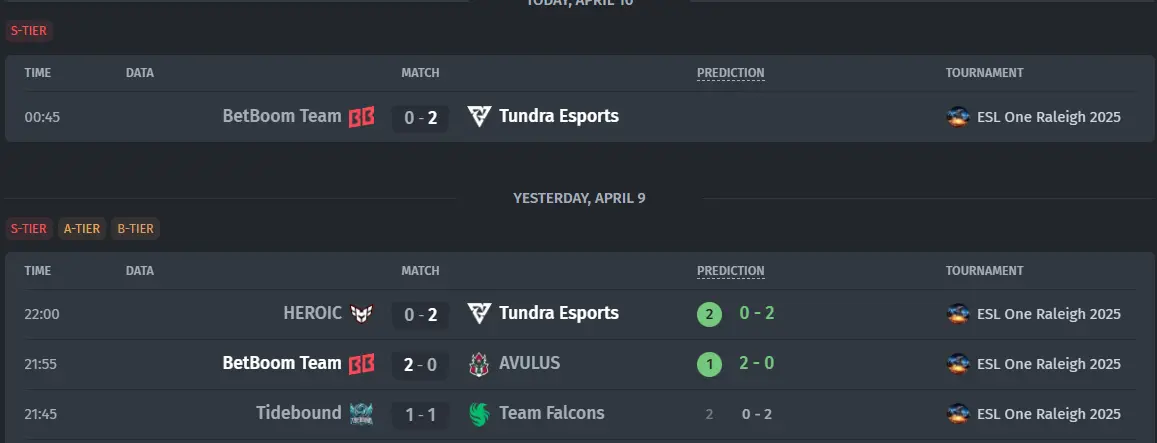Click the Team Falcons green logo
1157x443 pixels.
(480, 413)
